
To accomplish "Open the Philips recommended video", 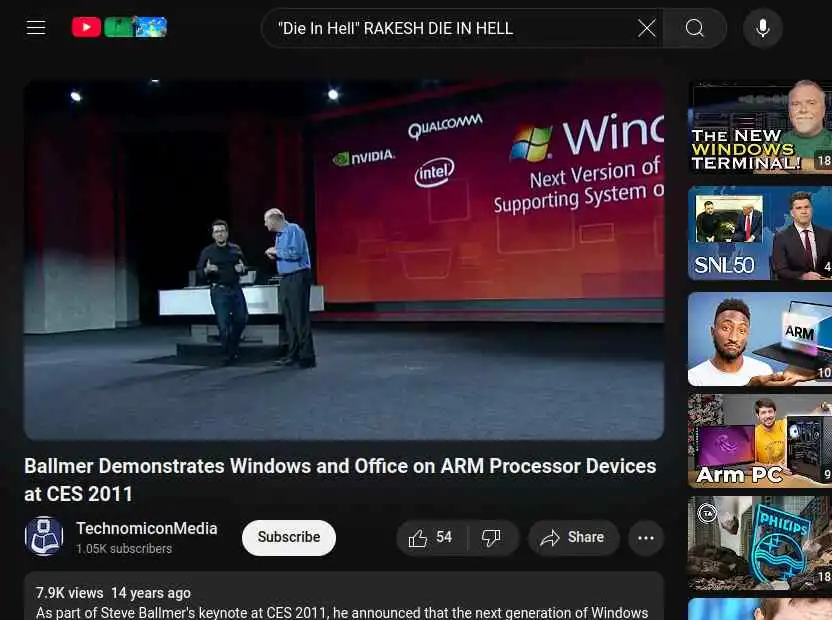I will point(760,543).
